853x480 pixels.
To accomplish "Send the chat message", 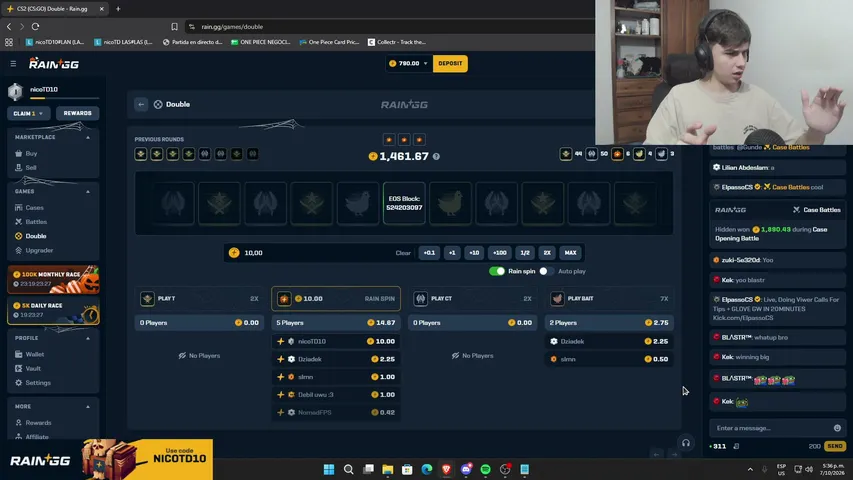I will [835, 446].
